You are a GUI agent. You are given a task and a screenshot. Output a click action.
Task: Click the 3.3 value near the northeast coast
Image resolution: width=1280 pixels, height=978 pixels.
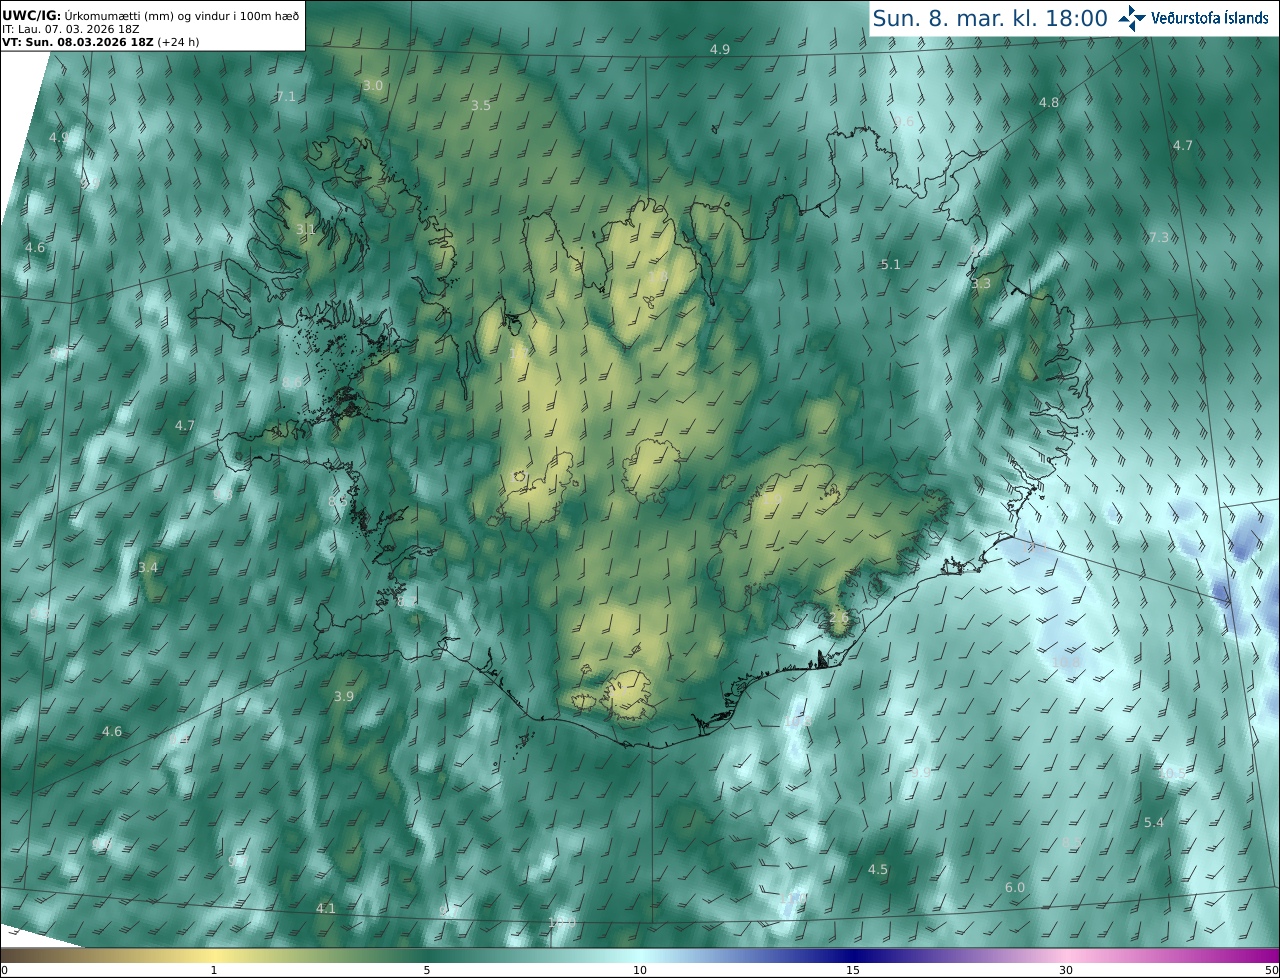click(x=981, y=283)
